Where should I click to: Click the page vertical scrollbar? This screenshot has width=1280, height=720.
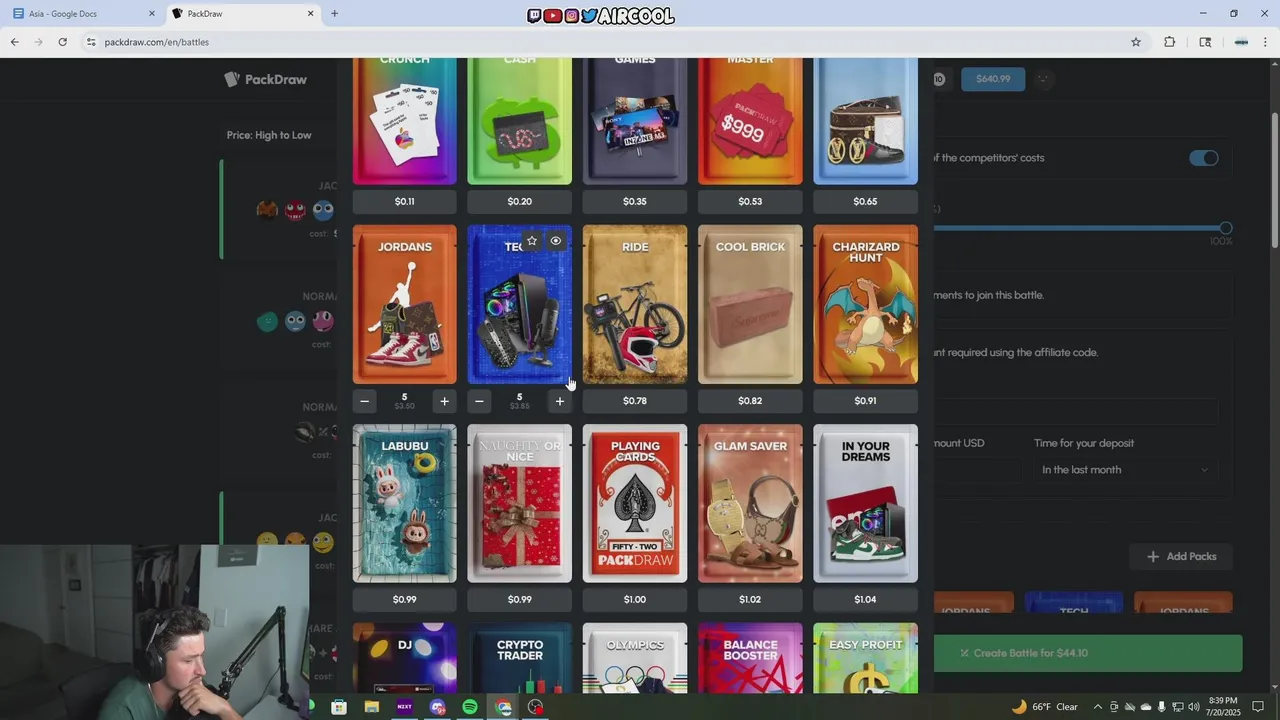click(x=1274, y=180)
